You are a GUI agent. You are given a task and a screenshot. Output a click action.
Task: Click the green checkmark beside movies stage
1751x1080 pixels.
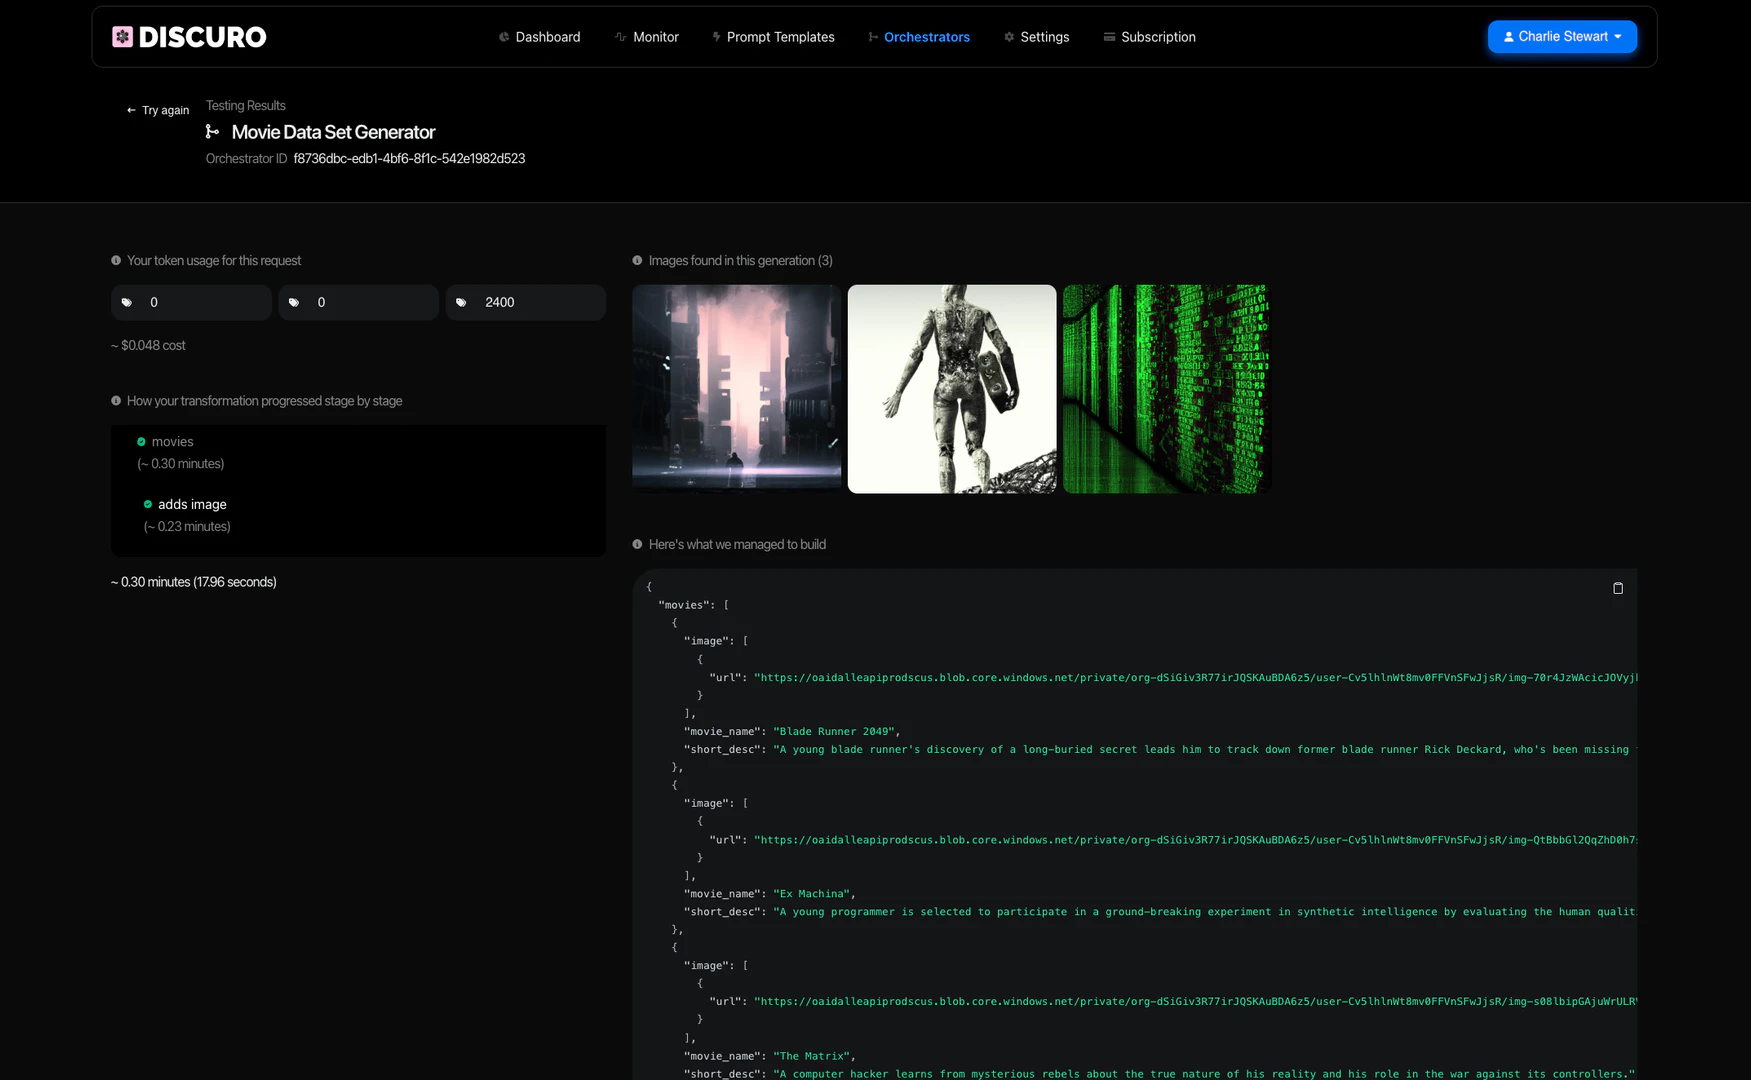140,441
